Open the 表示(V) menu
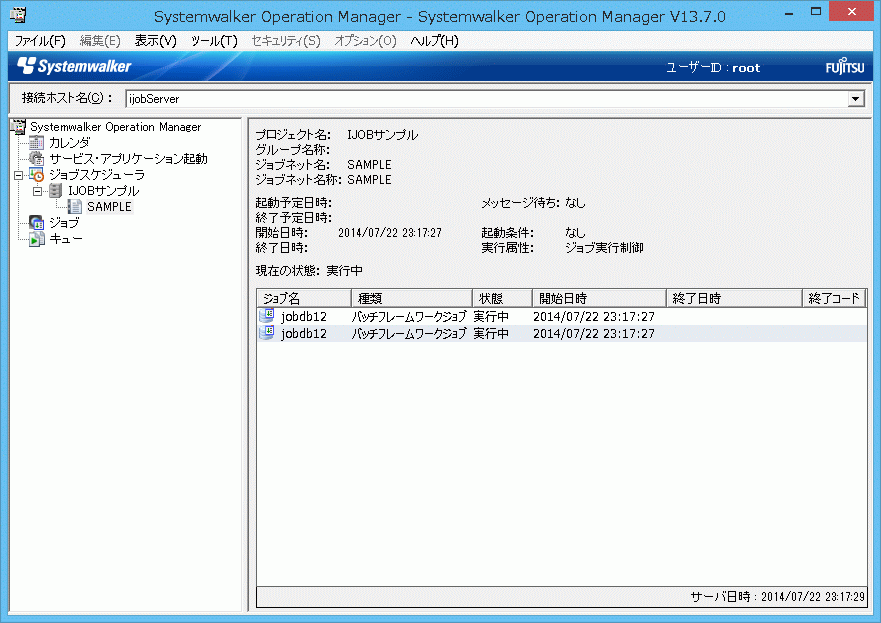 [155, 41]
